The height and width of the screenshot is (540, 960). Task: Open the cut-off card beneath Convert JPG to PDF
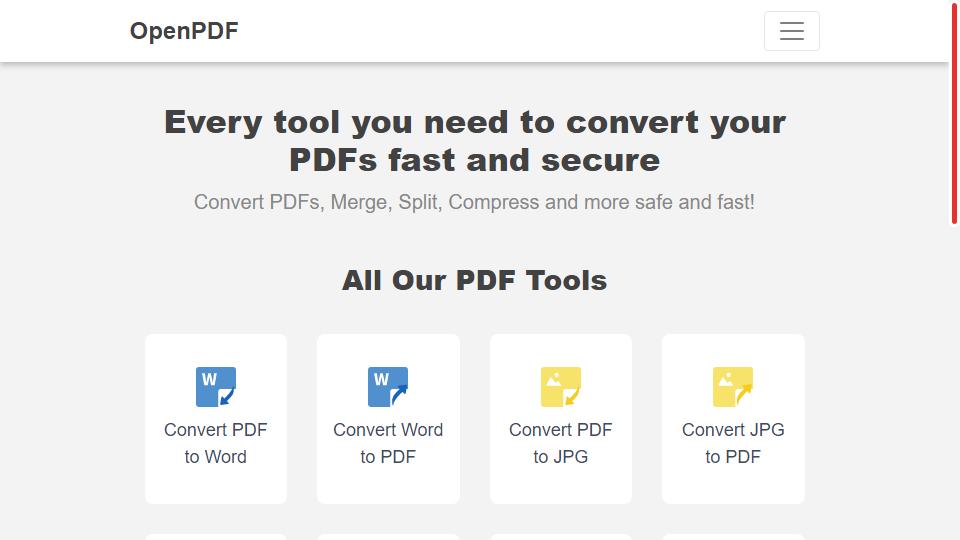(x=733, y=537)
